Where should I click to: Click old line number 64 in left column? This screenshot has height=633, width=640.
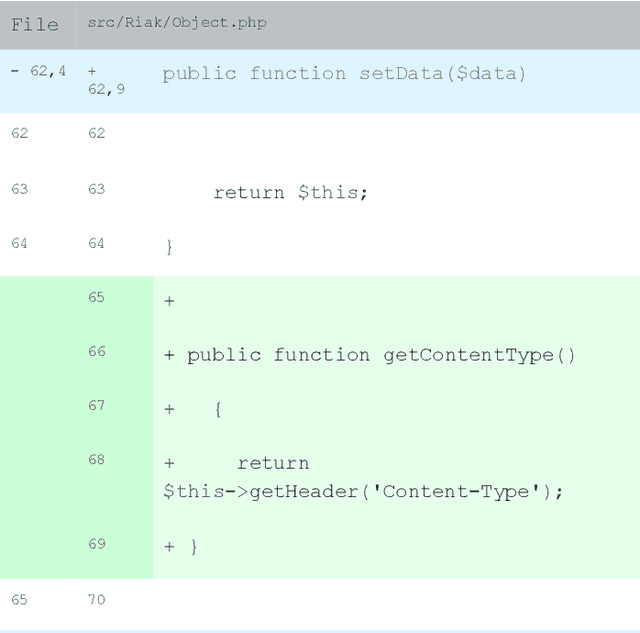(19, 243)
